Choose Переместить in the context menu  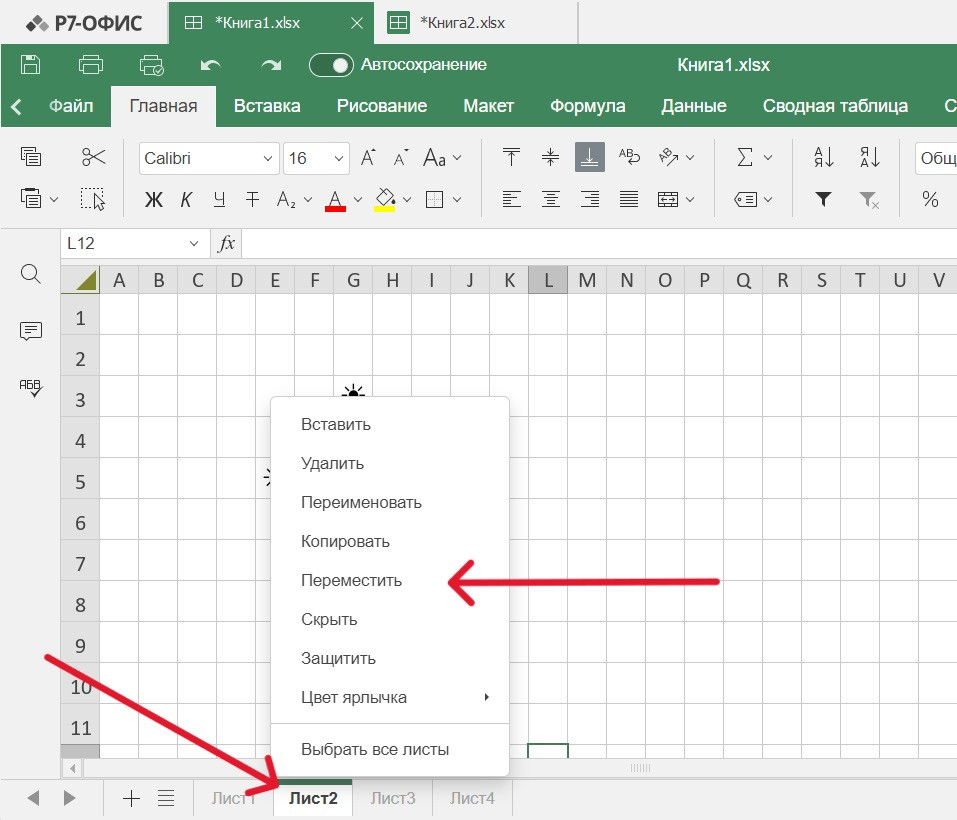(x=351, y=580)
